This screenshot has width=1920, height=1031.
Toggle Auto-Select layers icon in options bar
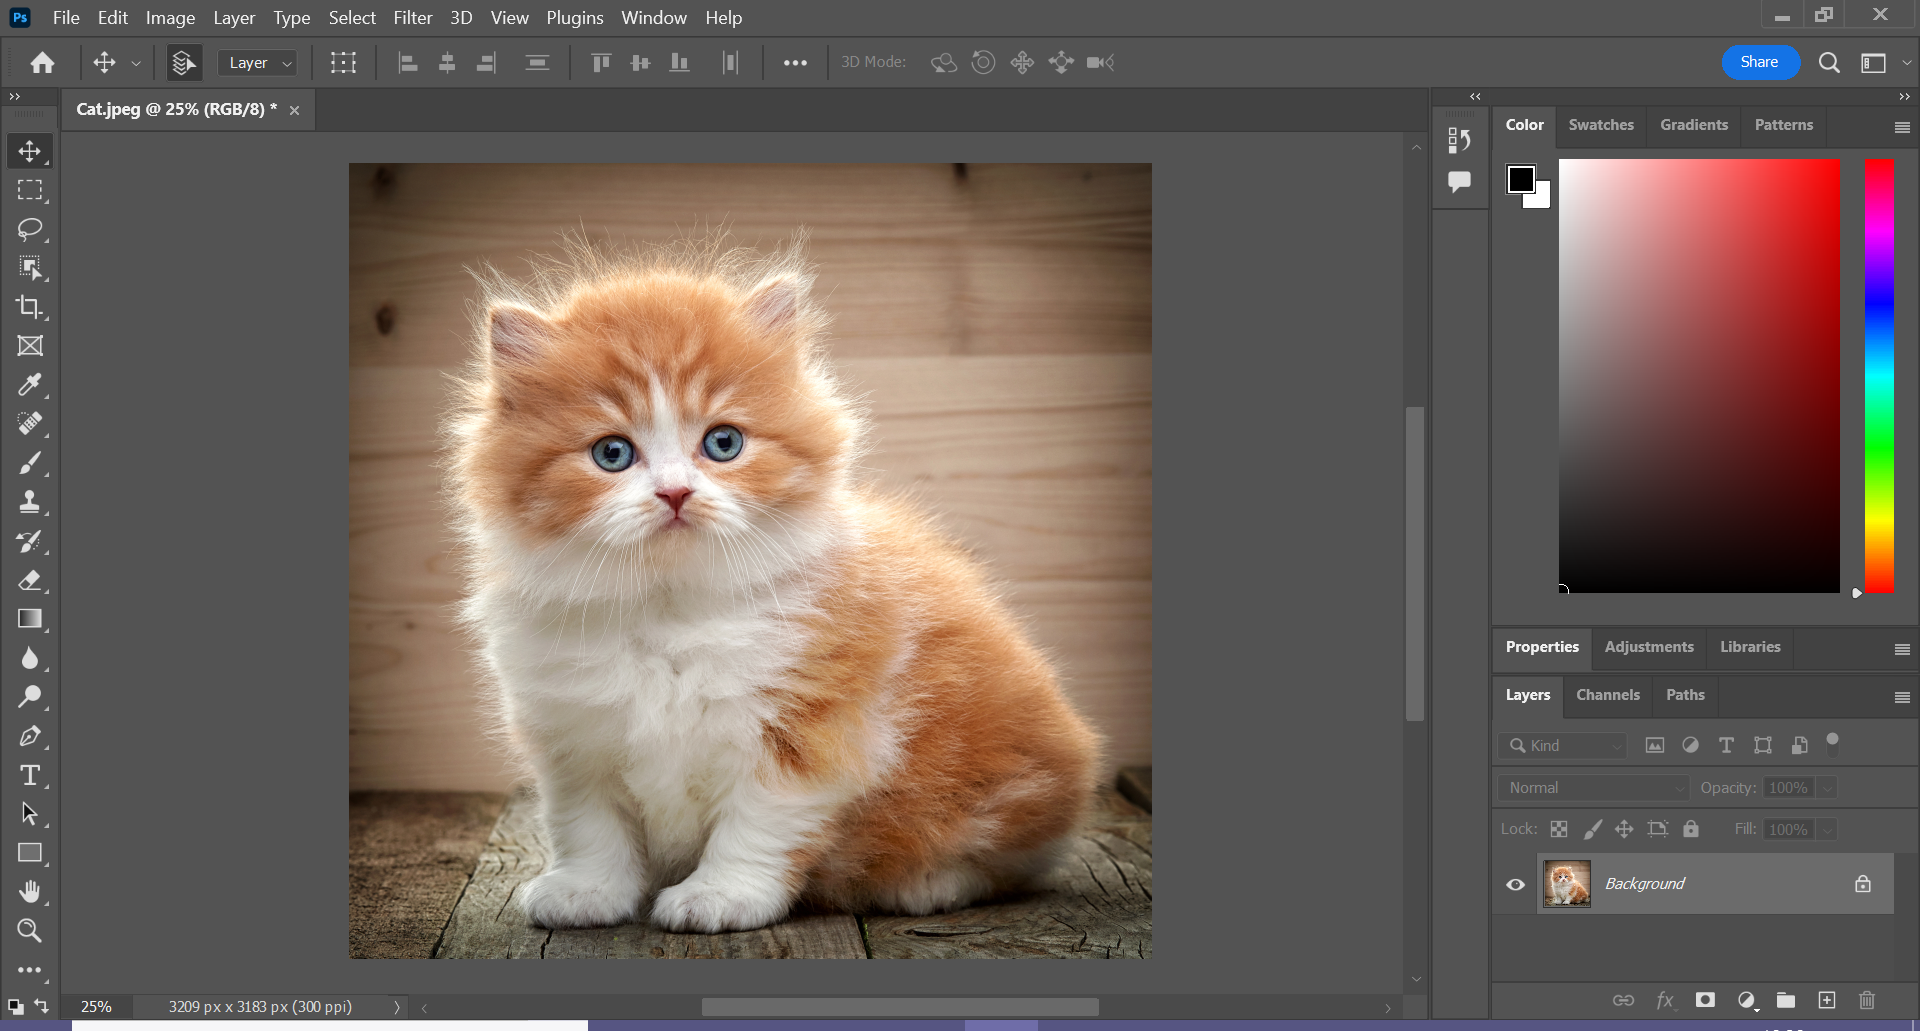(183, 63)
